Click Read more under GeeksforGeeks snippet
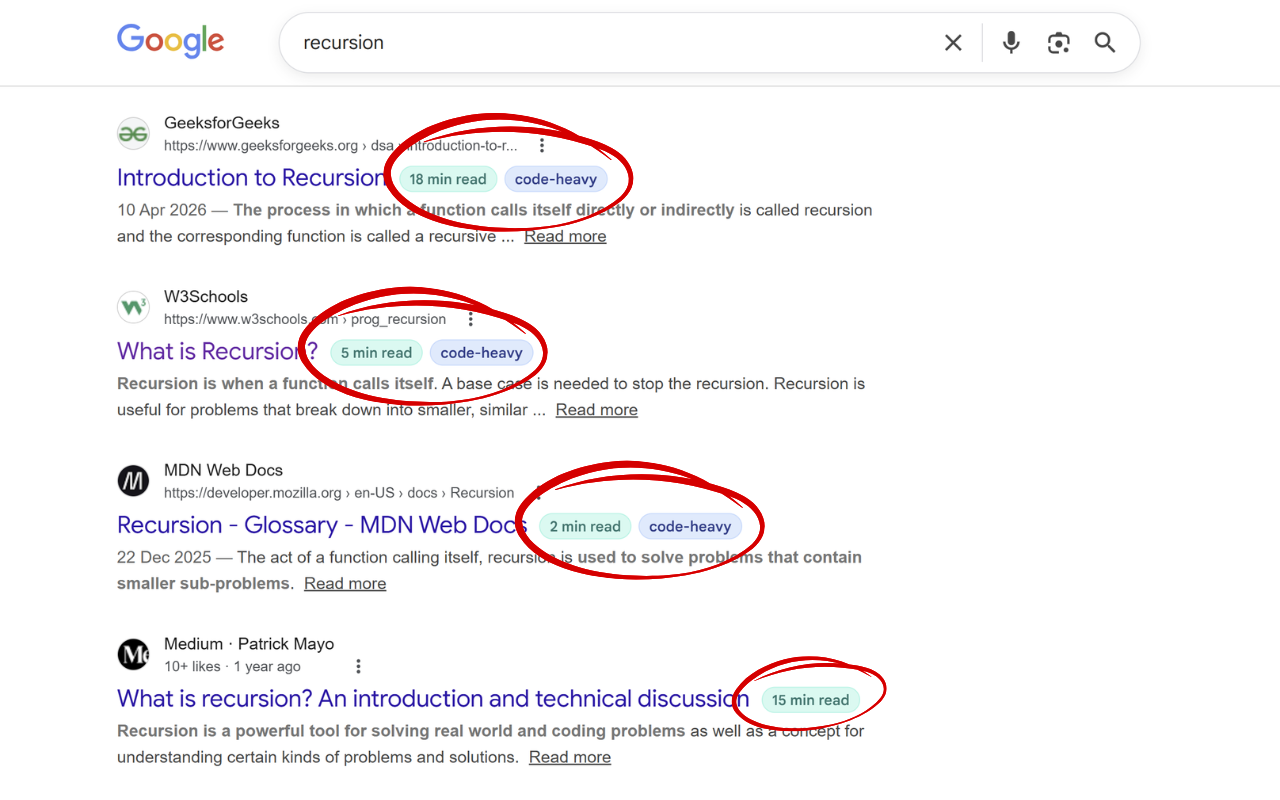 565,237
